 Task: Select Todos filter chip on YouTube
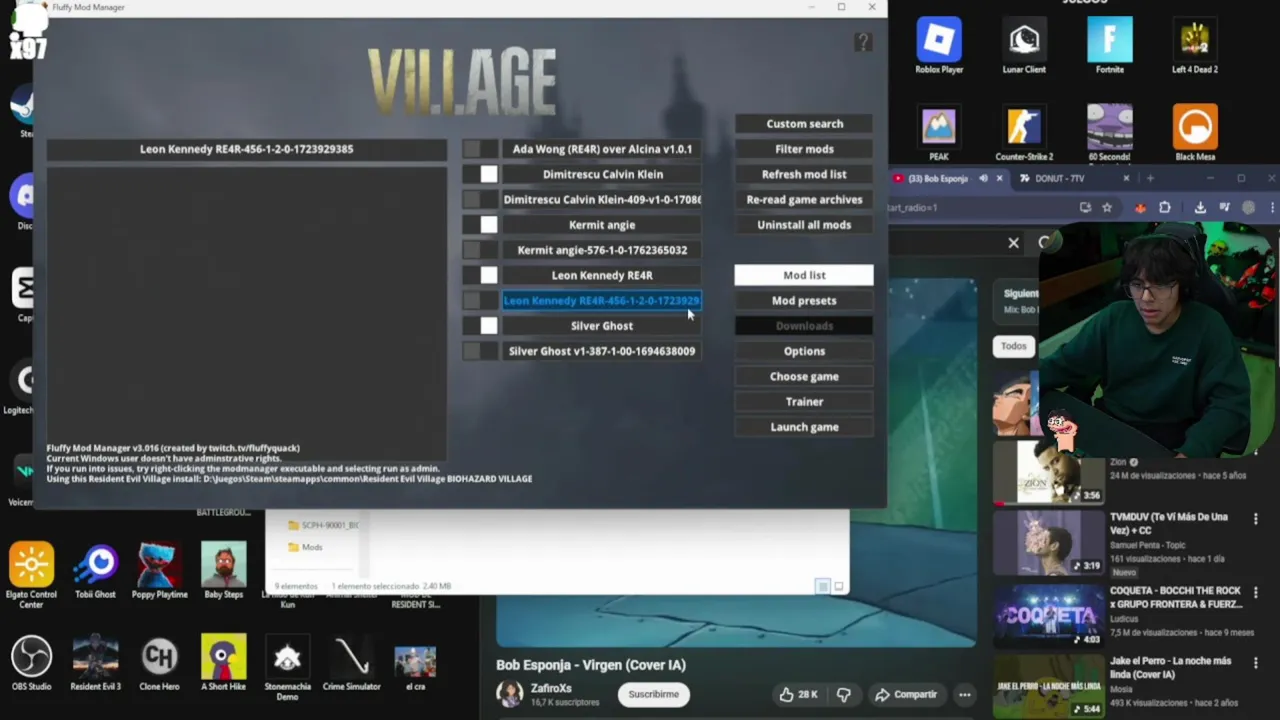1013,346
